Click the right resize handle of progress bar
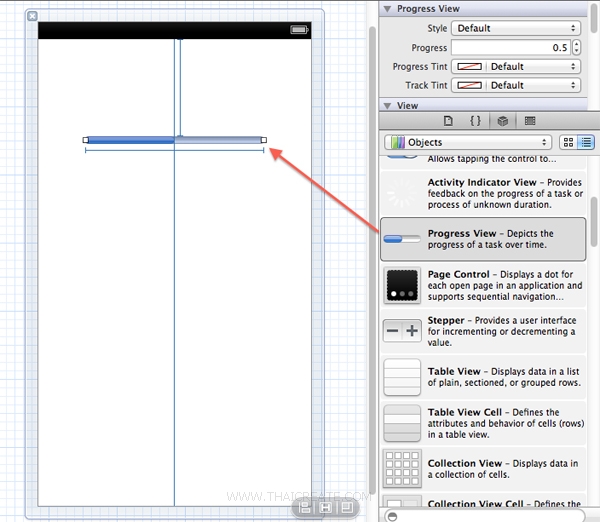The width and height of the screenshot is (600, 522). (264, 140)
